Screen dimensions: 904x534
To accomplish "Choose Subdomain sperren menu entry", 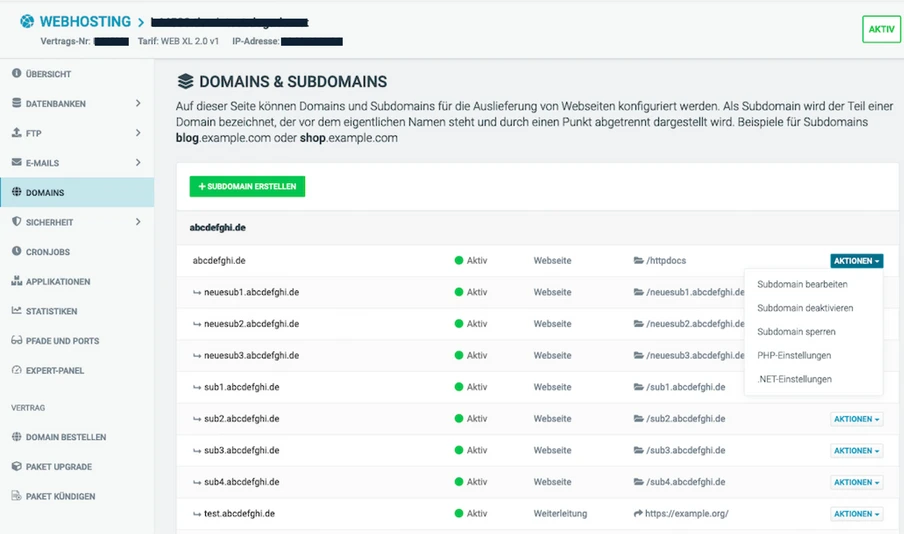I will click(796, 332).
